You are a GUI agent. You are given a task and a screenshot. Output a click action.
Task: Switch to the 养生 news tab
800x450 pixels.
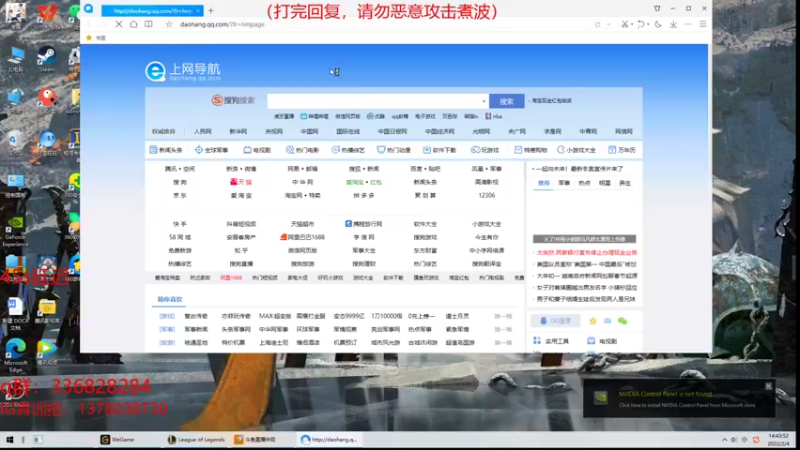click(625, 183)
